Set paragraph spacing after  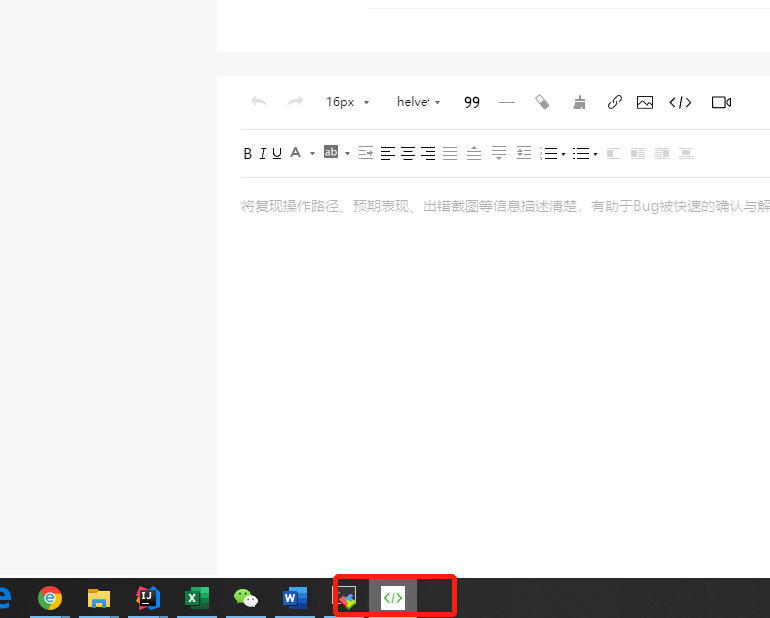pyautogui.click(x=499, y=153)
